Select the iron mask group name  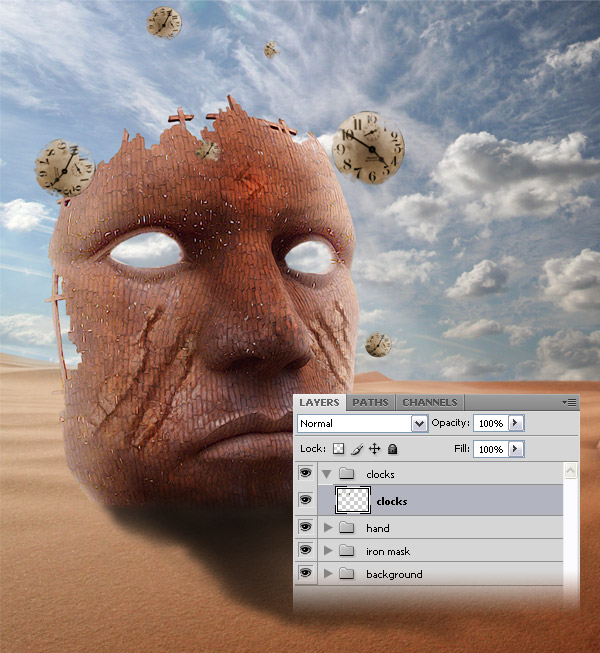[x=388, y=551]
